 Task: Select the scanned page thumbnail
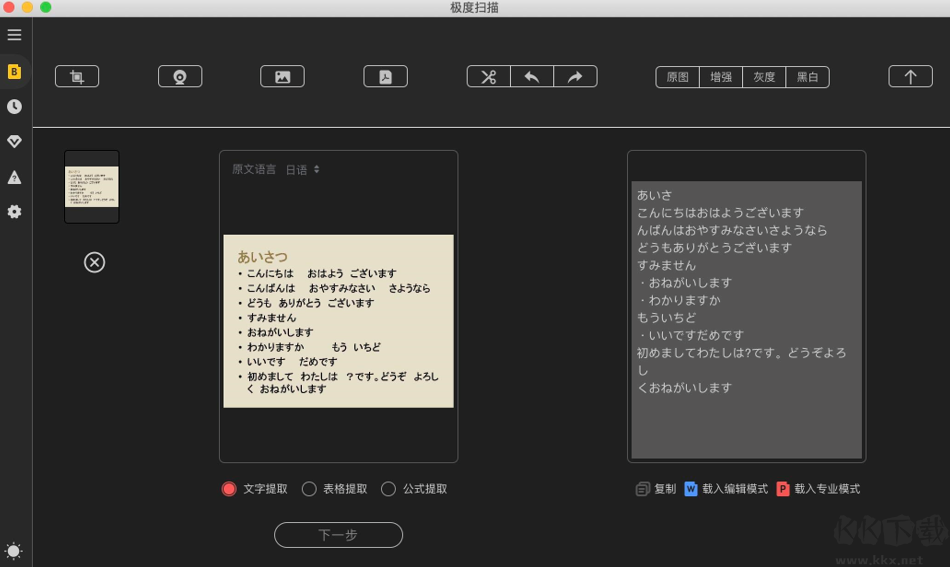click(x=91, y=187)
